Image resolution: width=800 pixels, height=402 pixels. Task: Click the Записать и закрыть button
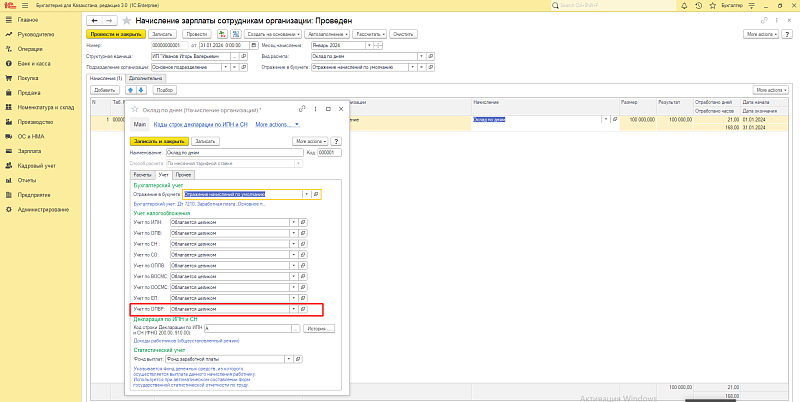[x=159, y=142]
